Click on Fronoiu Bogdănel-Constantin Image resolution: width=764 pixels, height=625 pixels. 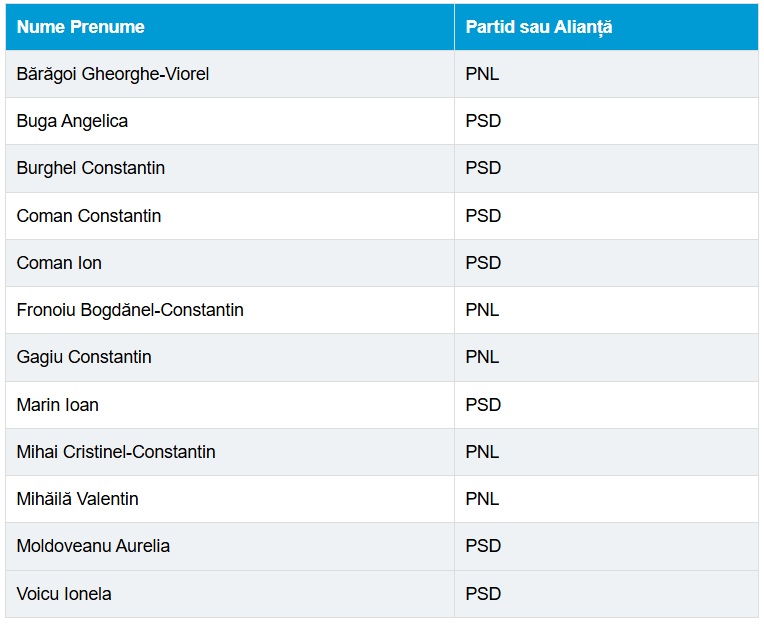(130, 310)
